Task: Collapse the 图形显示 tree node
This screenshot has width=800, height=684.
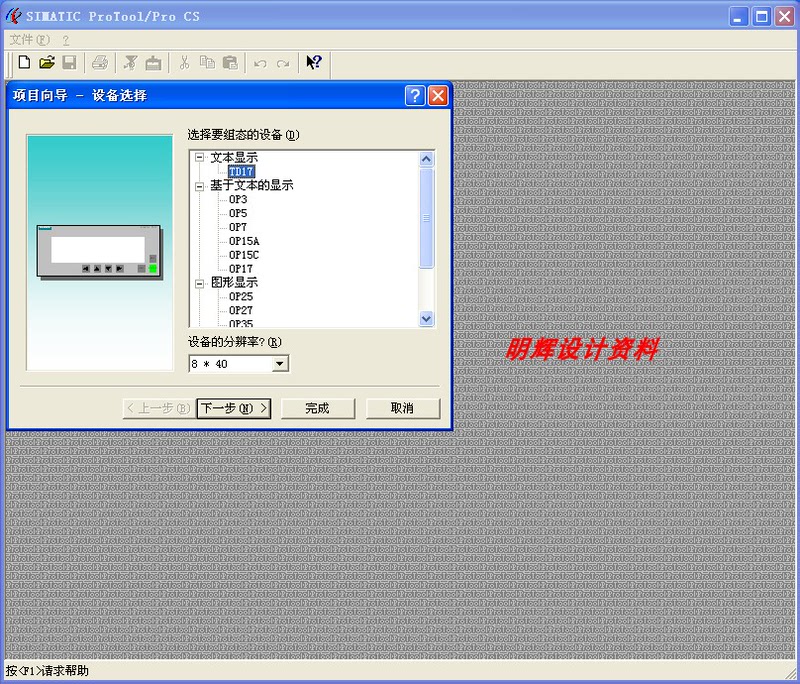Action: point(199,284)
